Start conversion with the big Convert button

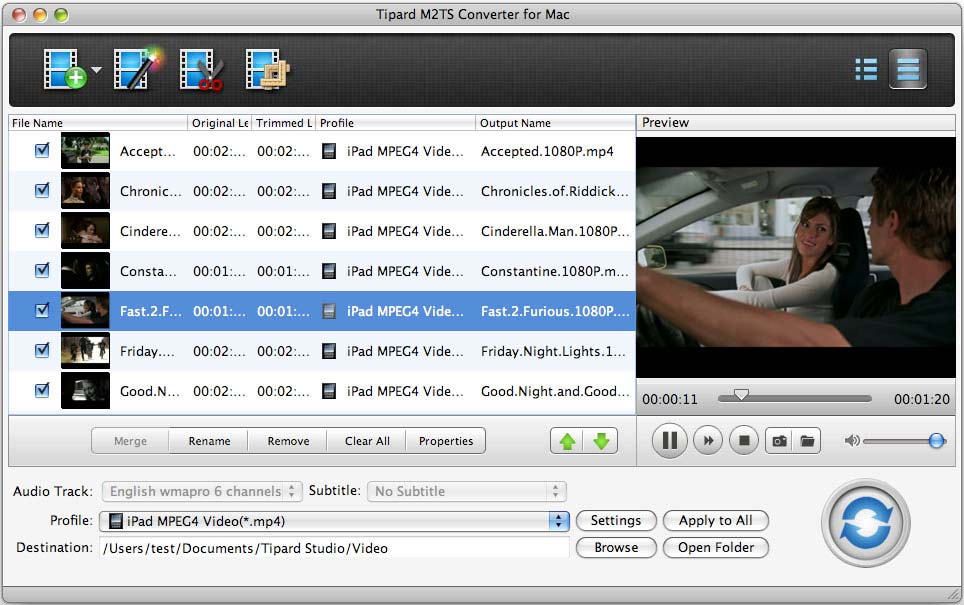click(865, 522)
